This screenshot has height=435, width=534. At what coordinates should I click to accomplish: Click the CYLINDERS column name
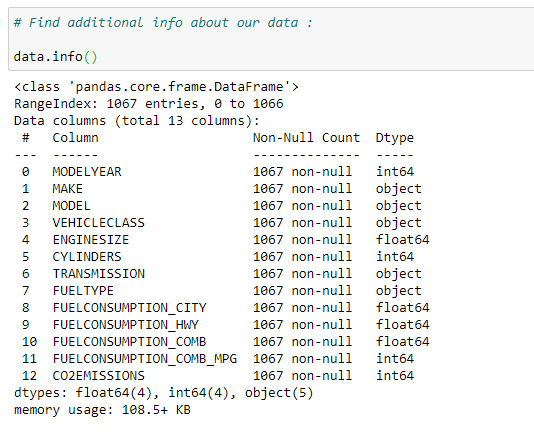click(87, 257)
